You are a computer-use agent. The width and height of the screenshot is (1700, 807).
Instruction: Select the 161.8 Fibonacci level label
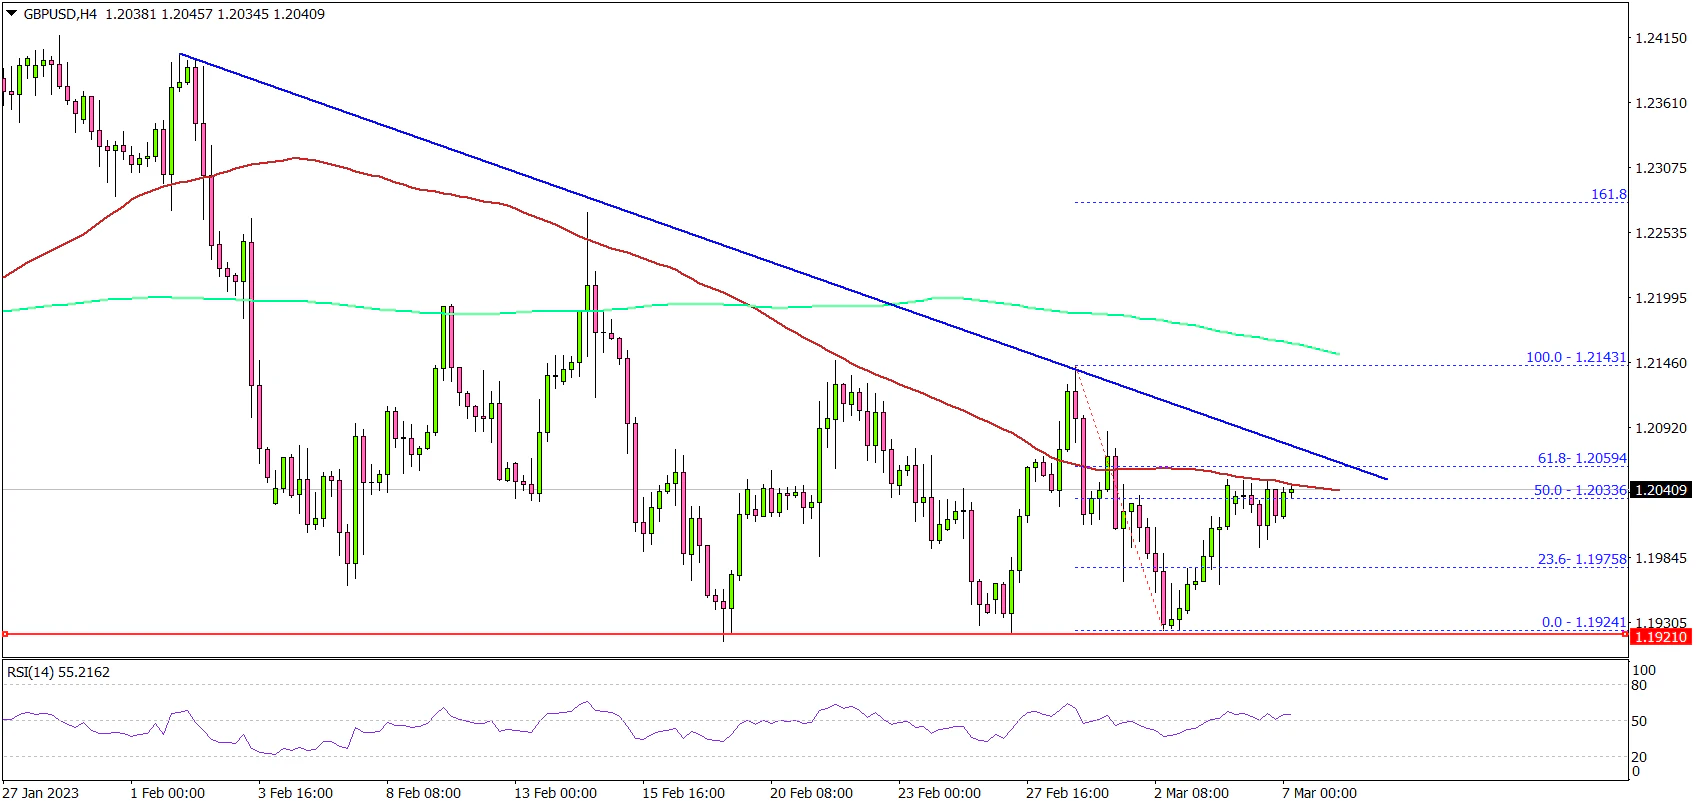click(1608, 195)
